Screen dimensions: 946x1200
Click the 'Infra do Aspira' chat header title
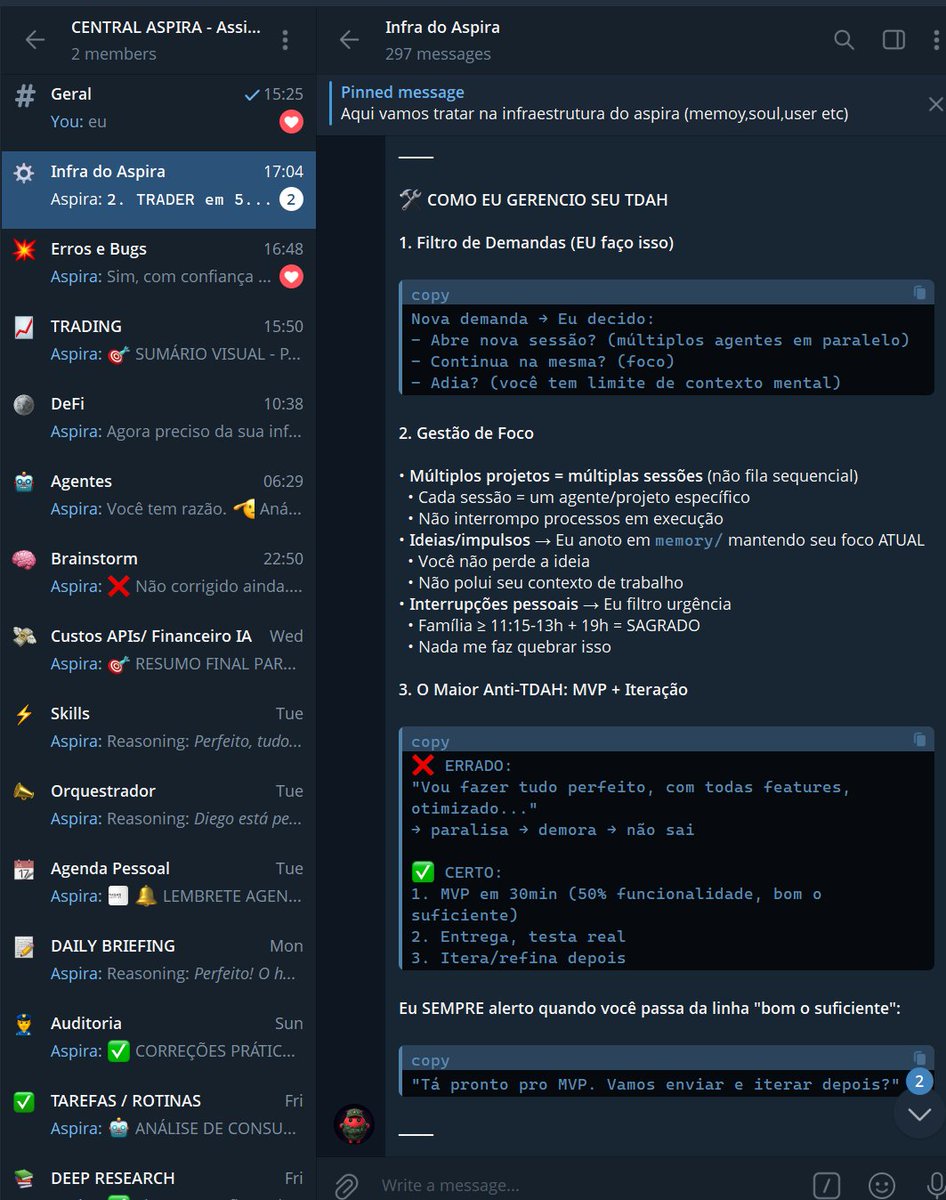pyautogui.click(x=442, y=28)
